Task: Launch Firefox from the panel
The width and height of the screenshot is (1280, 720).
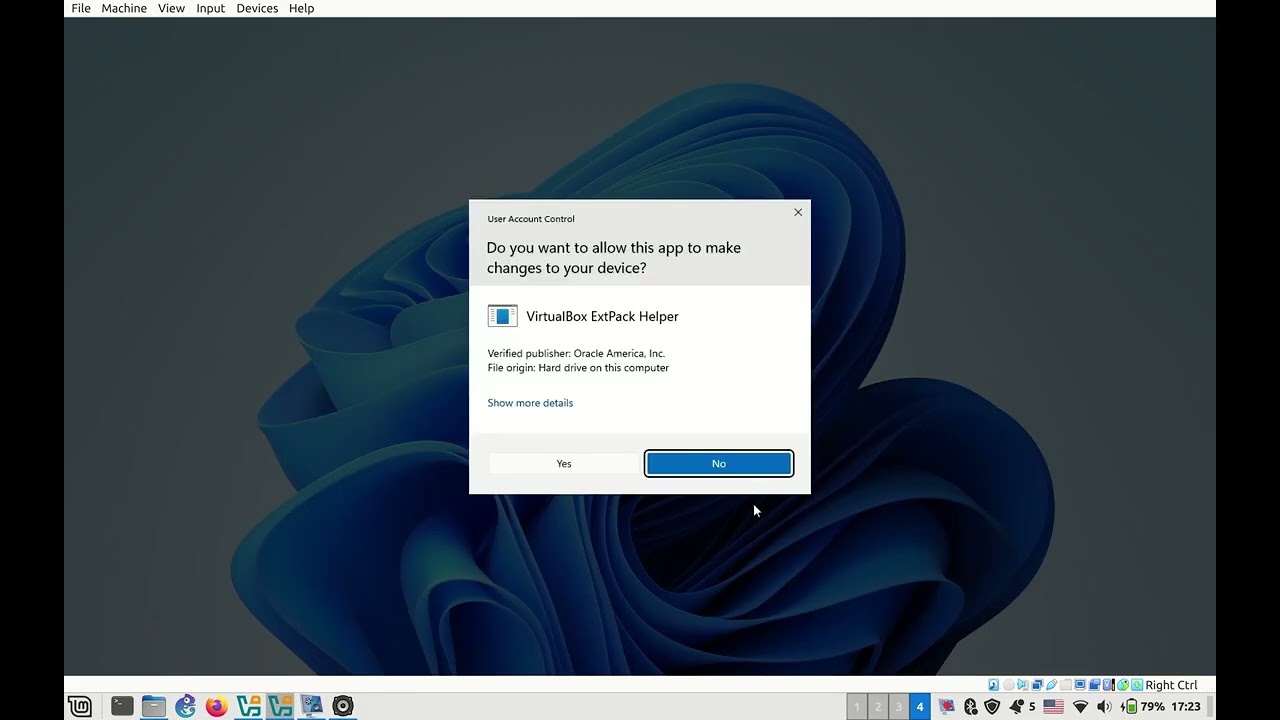Action: [x=216, y=706]
